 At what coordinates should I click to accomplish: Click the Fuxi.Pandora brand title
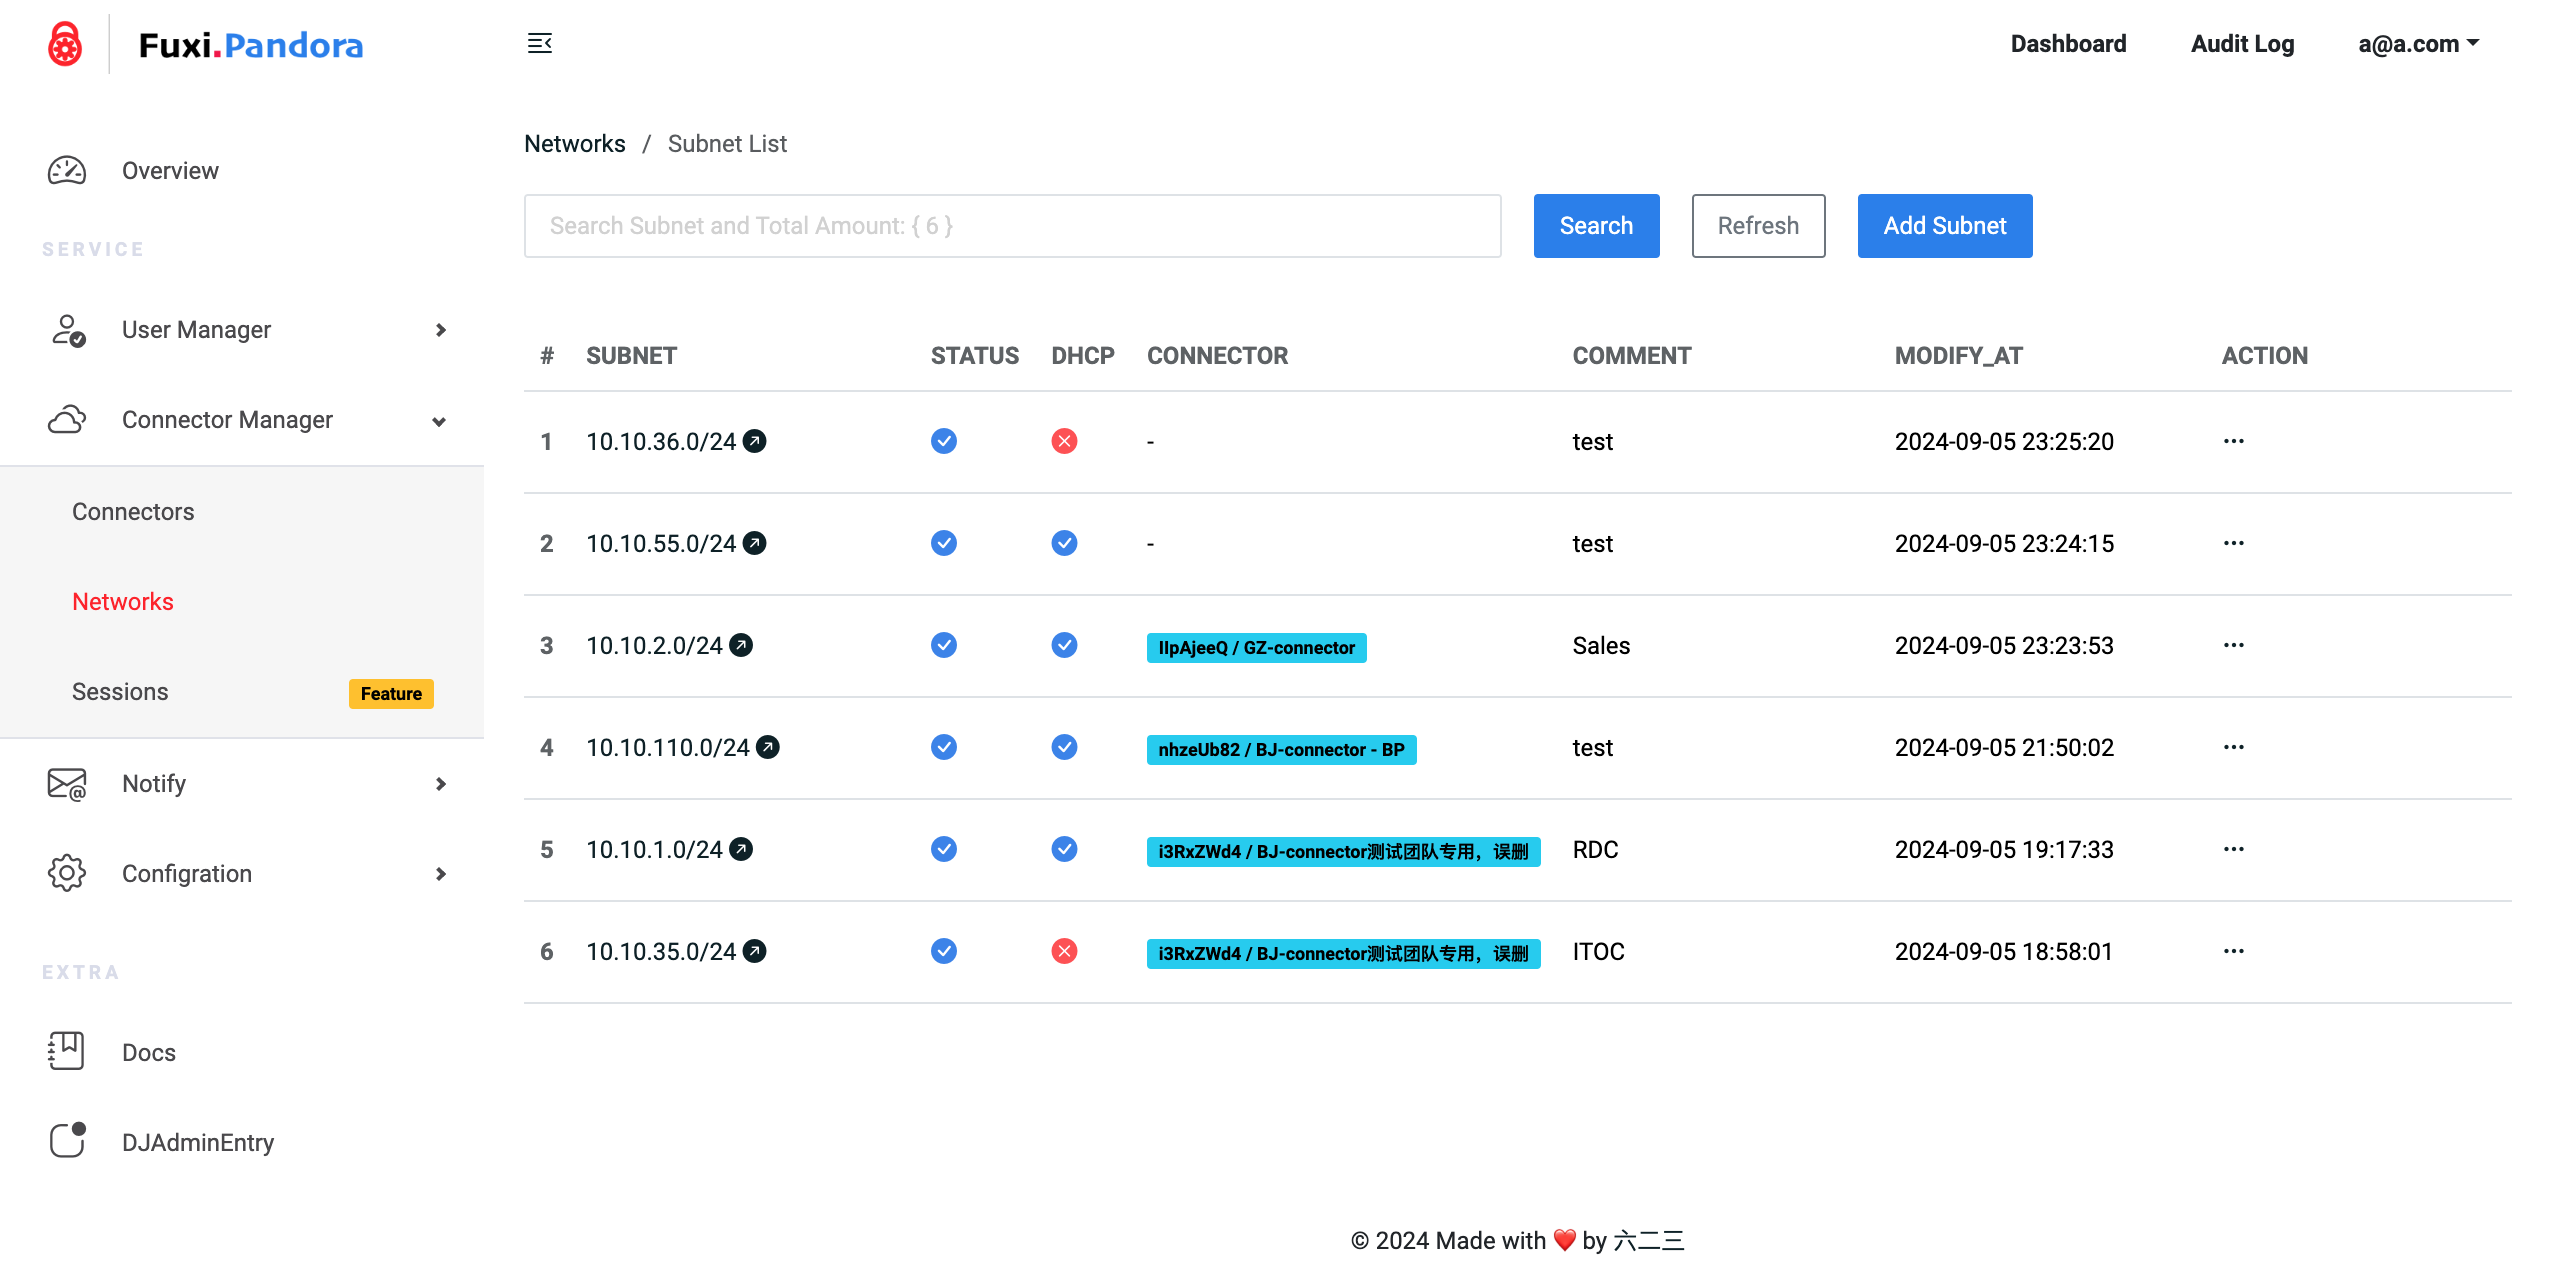coord(250,45)
